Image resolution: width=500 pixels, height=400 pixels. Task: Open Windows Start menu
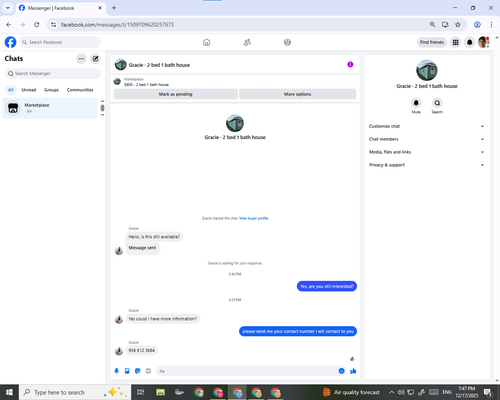[x=9, y=392]
